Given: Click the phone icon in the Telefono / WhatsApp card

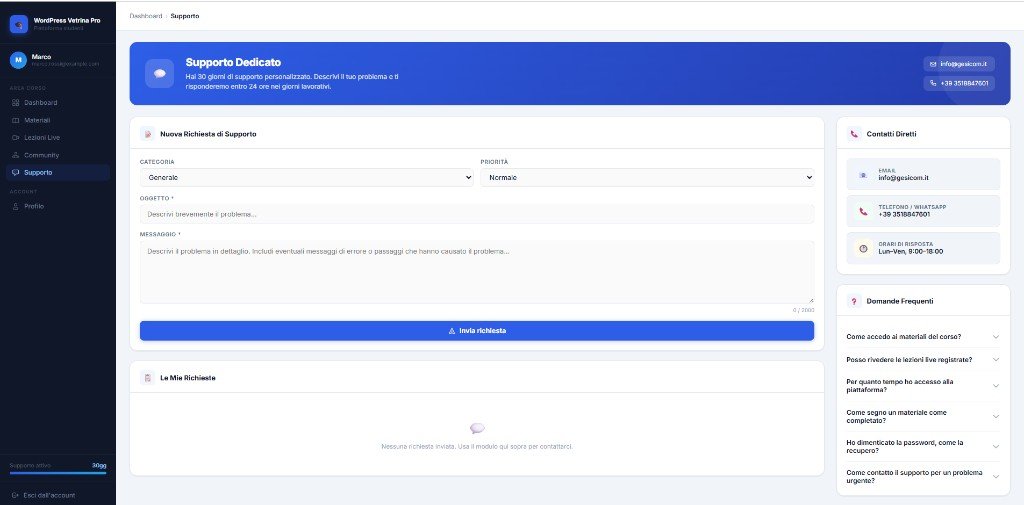Looking at the screenshot, I should click(x=863, y=211).
